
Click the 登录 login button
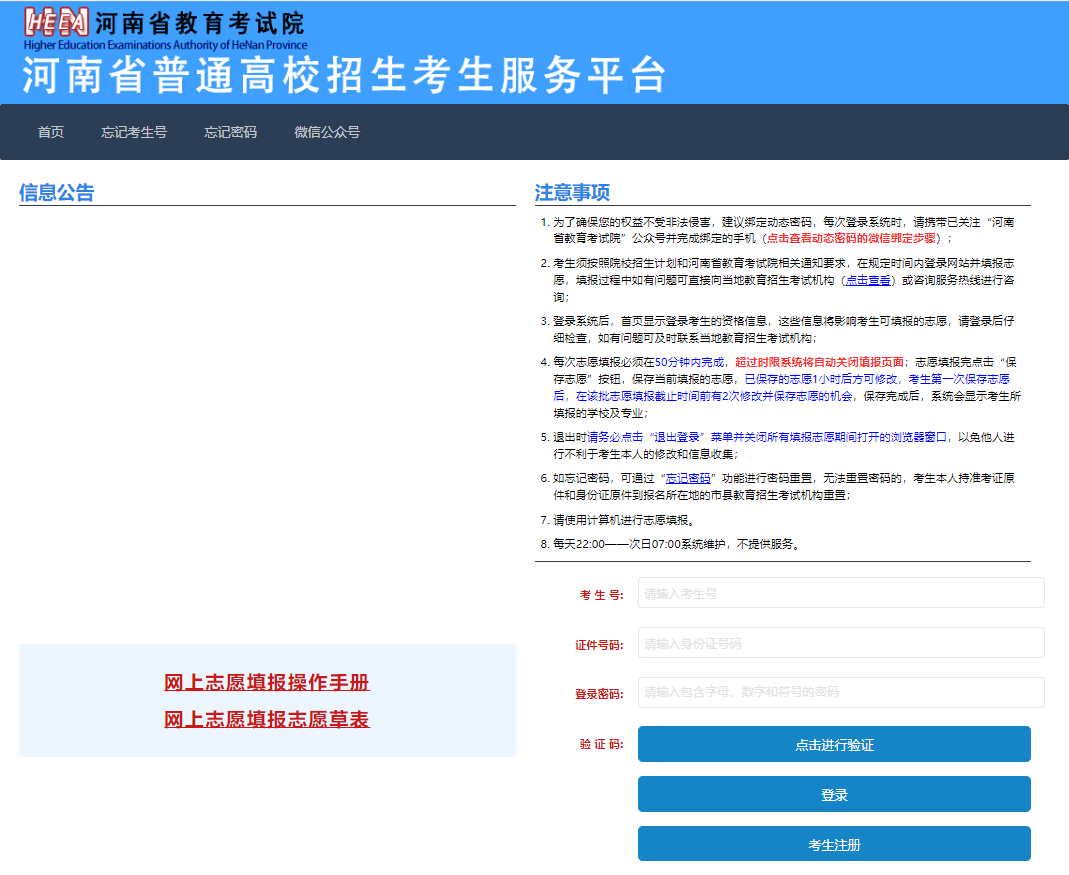click(x=834, y=795)
